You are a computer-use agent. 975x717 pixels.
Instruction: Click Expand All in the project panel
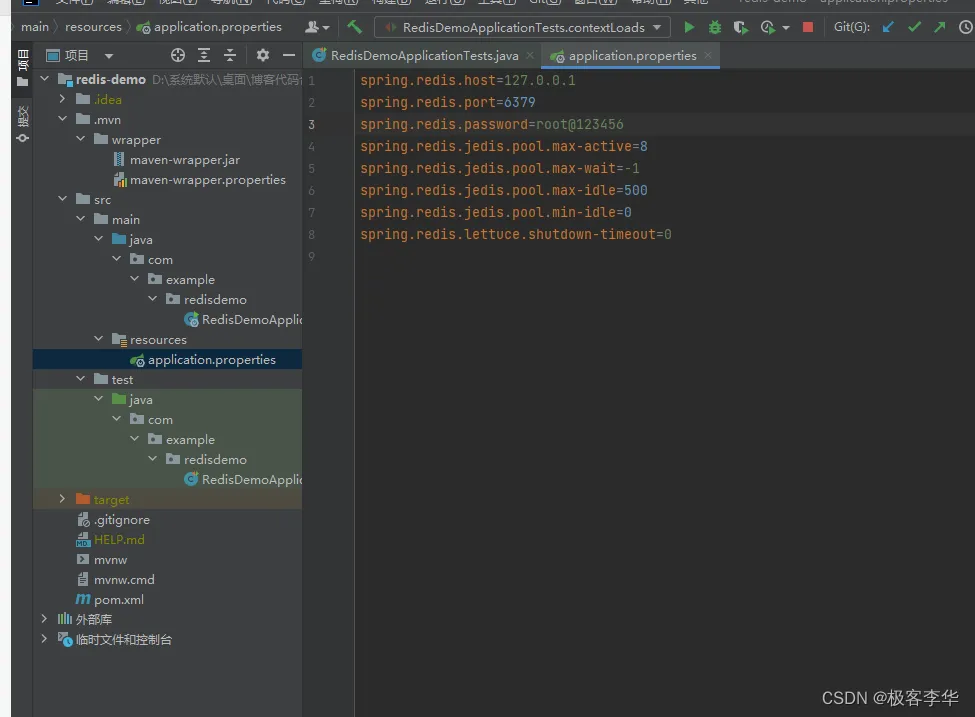[204, 56]
